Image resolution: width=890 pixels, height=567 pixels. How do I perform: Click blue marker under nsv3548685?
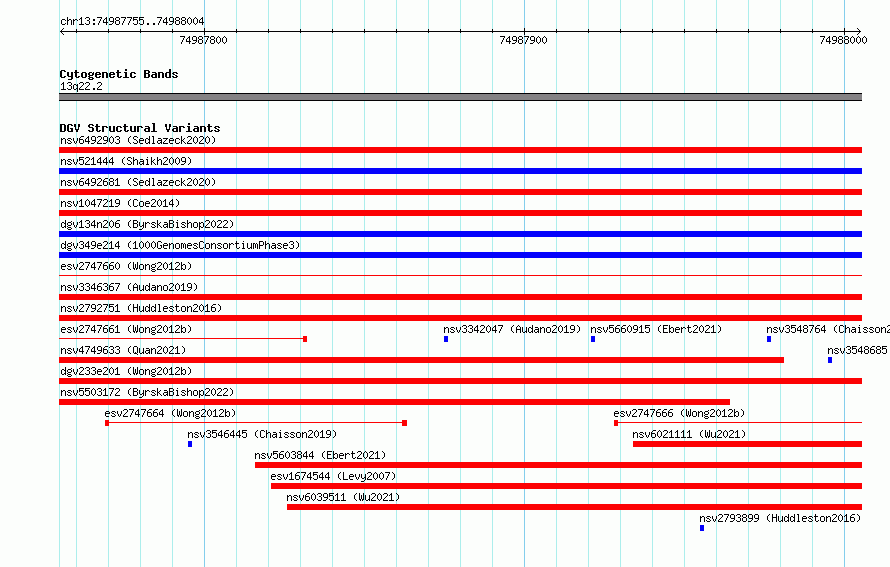830,360
